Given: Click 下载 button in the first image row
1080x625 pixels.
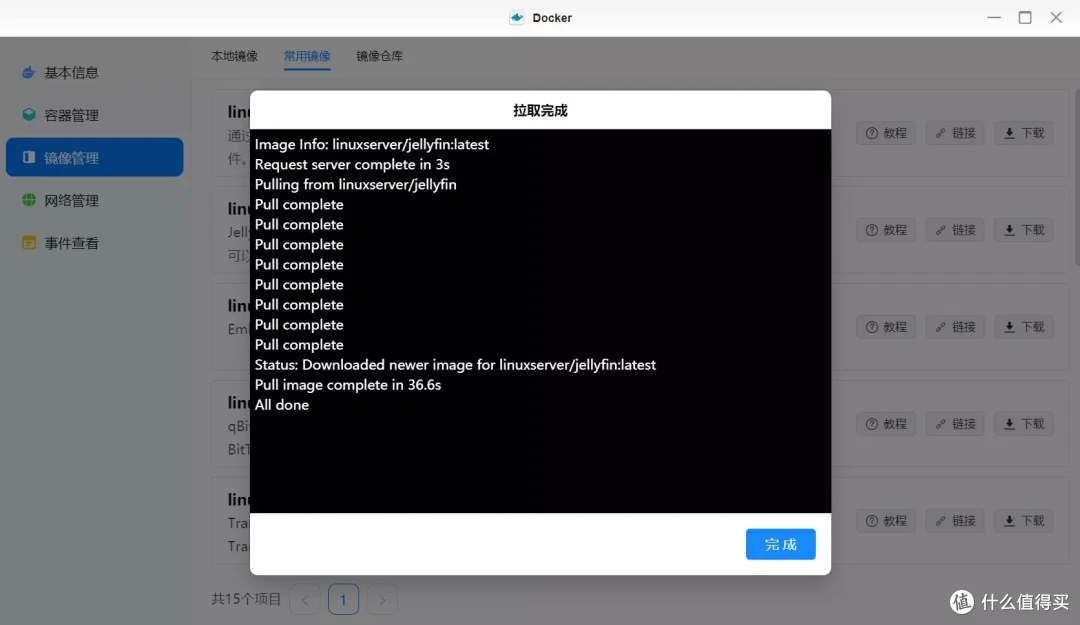Looking at the screenshot, I should pyautogui.click(x=1024, y=133).
